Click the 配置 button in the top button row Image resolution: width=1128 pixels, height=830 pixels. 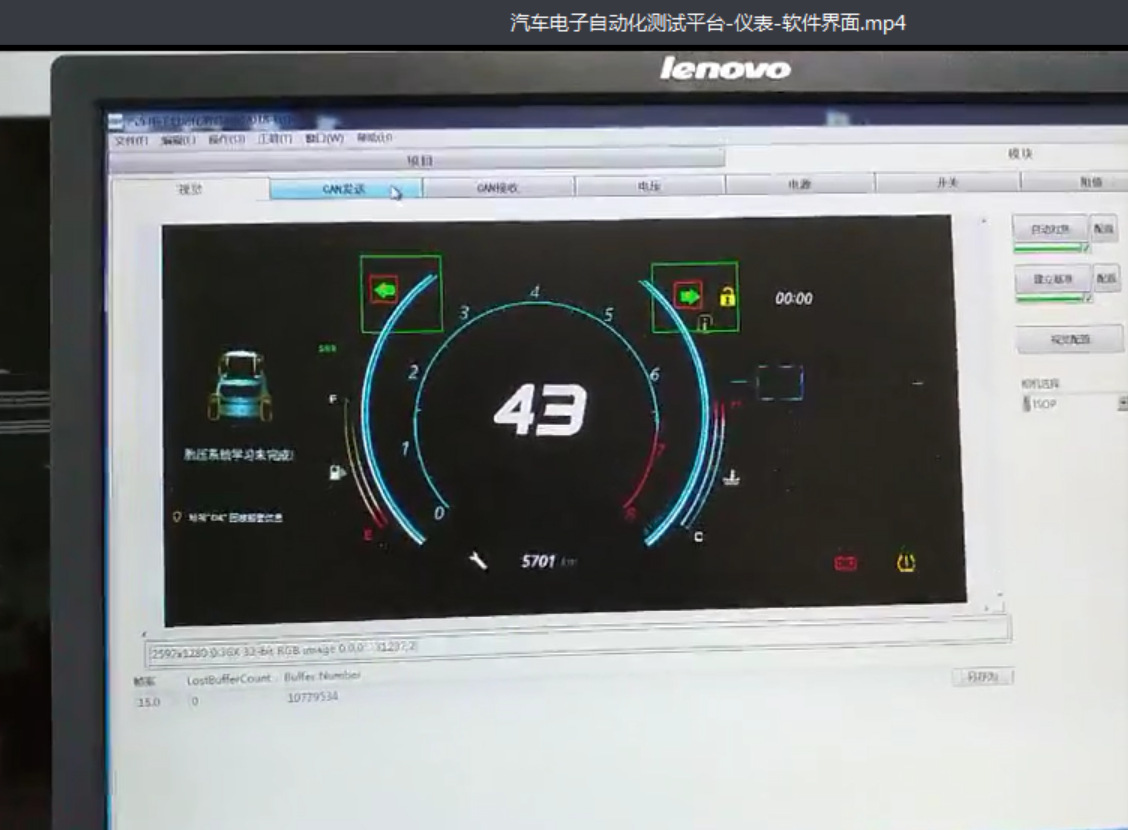point(1104,229)
